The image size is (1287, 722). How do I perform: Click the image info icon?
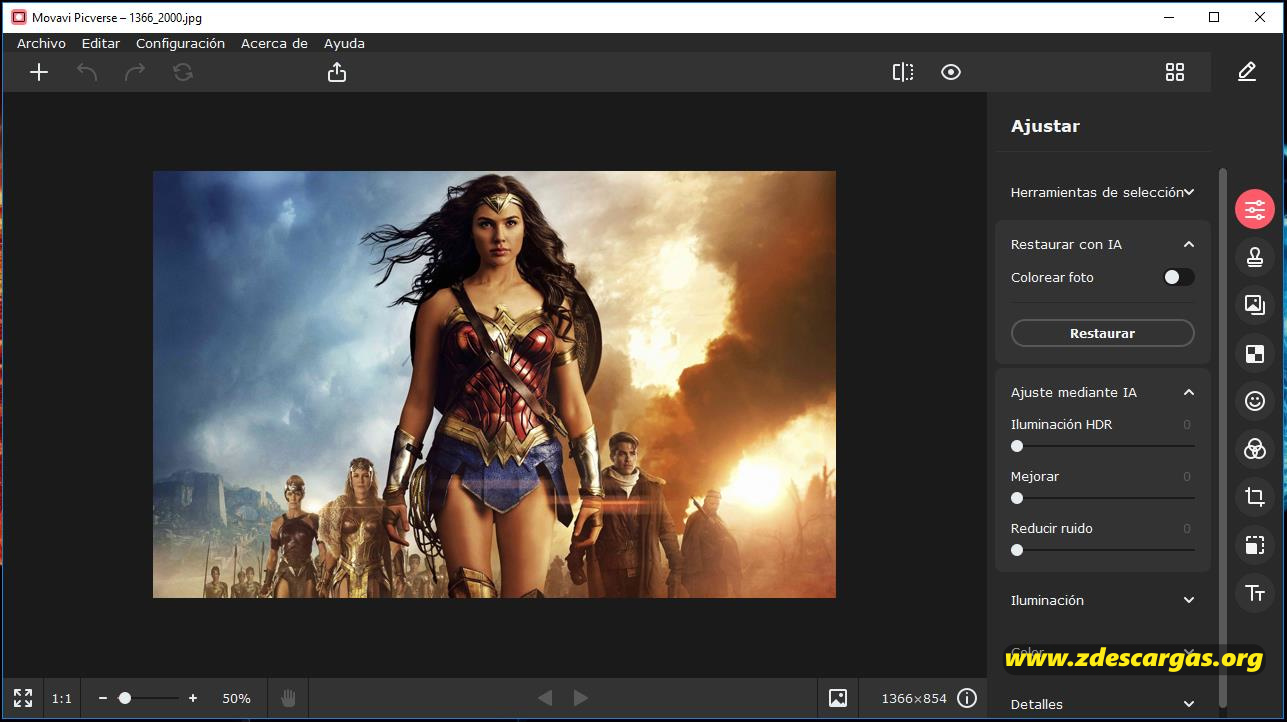click(967, 698)
